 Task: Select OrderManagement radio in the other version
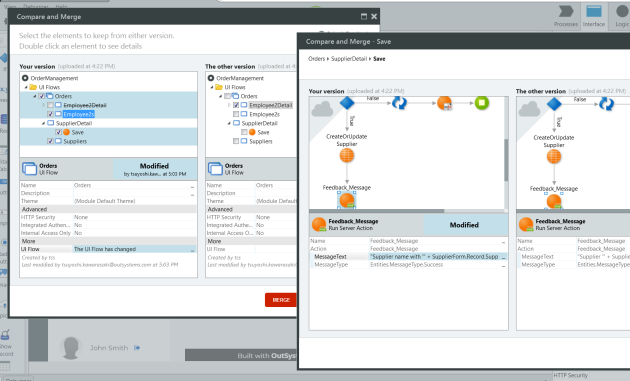[211, 78]
